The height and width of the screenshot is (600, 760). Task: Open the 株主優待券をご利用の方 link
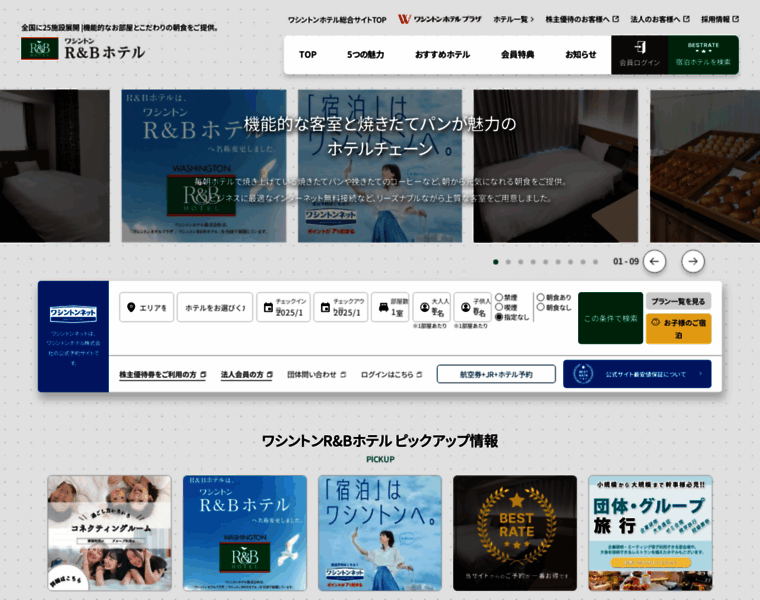pyautogui.click(x=163, y=375)
